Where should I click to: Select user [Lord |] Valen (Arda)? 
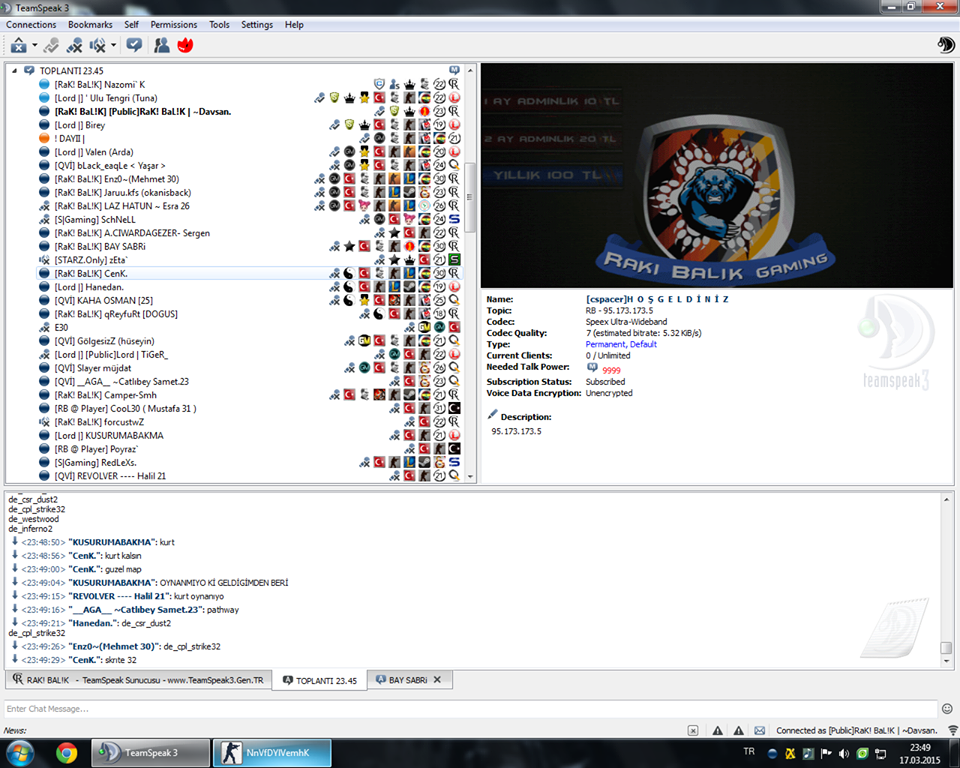(x=94, y=152)
